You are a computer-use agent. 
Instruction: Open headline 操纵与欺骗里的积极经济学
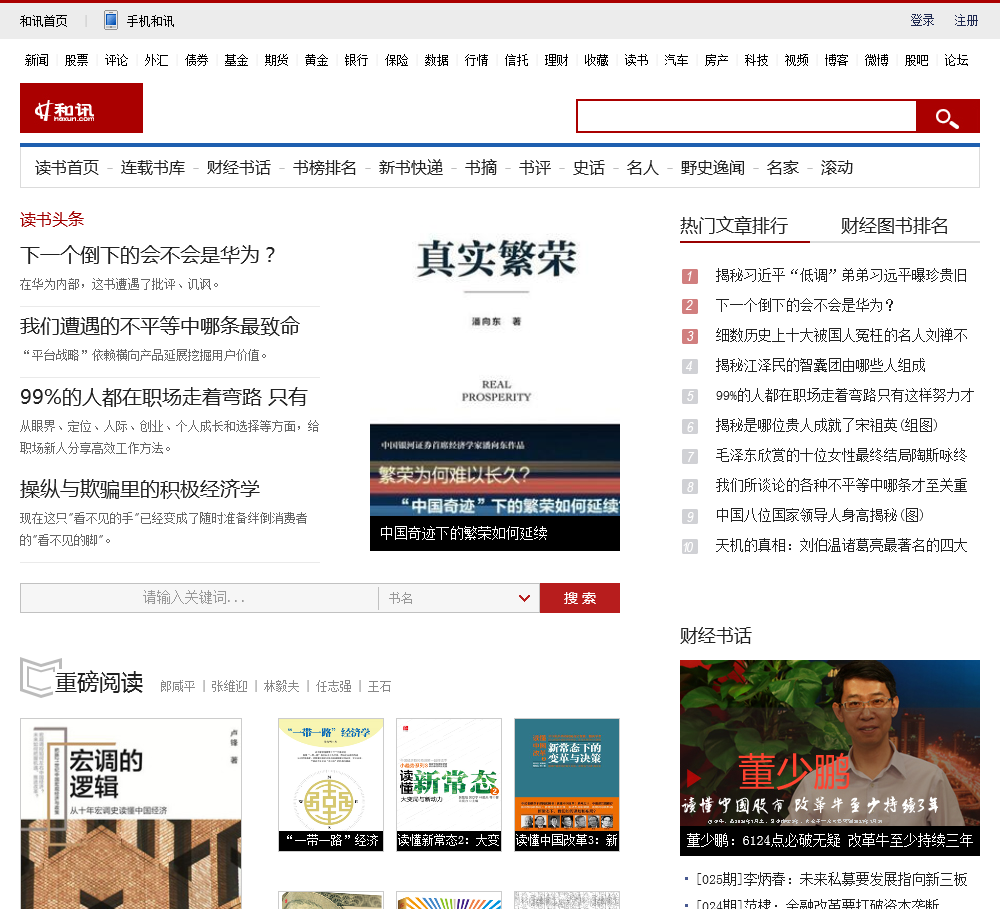[140, 489]
